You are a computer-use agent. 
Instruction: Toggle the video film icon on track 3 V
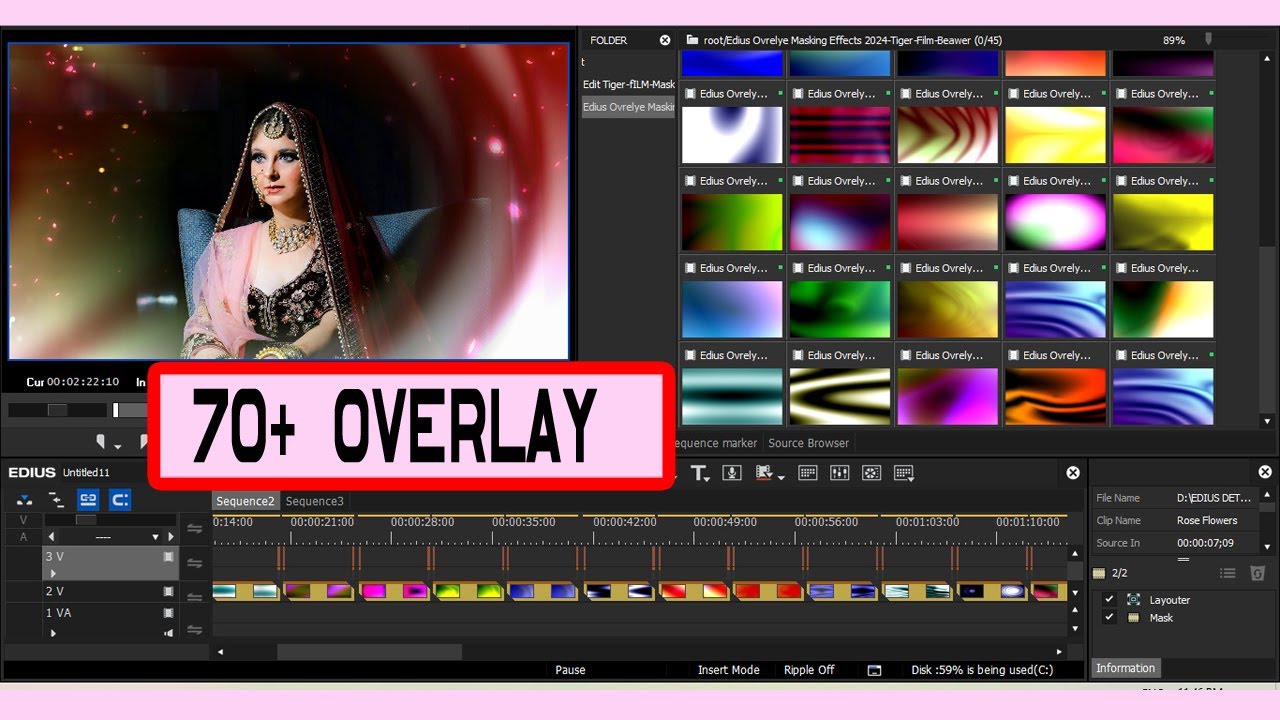click(168, 556)
